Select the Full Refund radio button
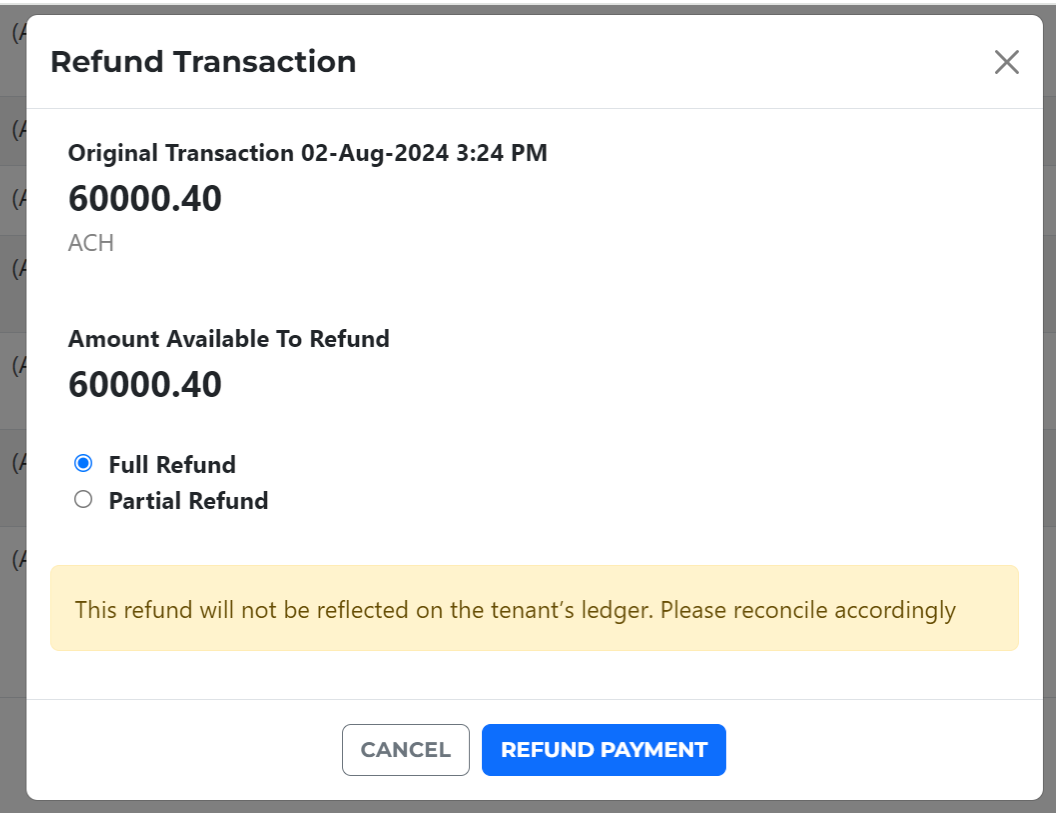The image size is (1056, 813). point(84,464)
